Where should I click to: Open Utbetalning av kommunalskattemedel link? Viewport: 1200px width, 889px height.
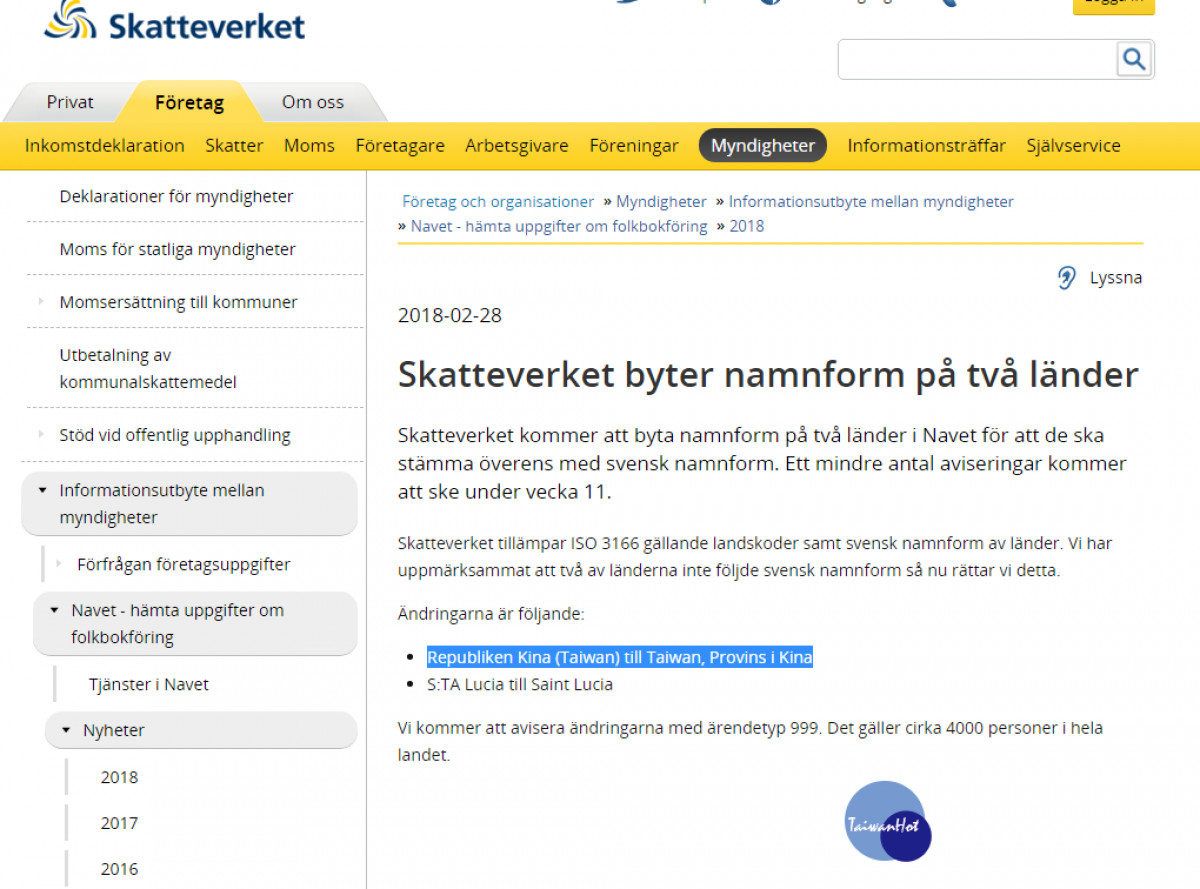(148, 368)
